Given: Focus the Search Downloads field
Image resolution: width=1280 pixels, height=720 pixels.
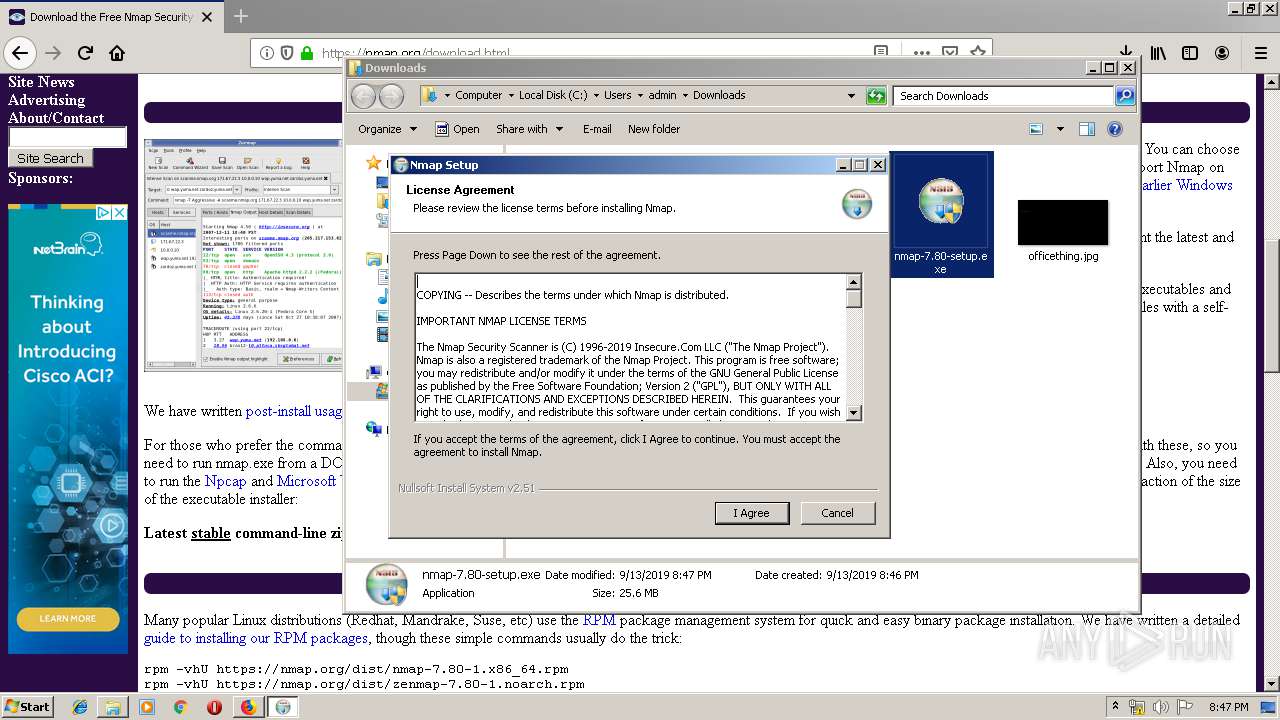Looking at the screenshot, I should click(1003, 96).
